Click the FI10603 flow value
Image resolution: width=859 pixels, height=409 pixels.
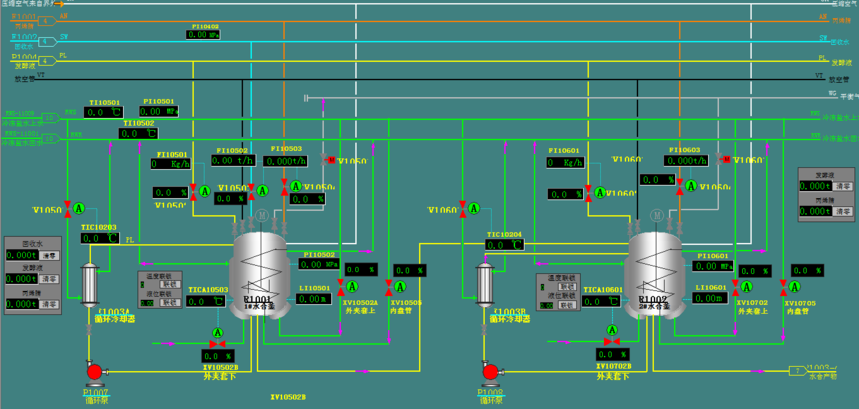tap(686, 160)
